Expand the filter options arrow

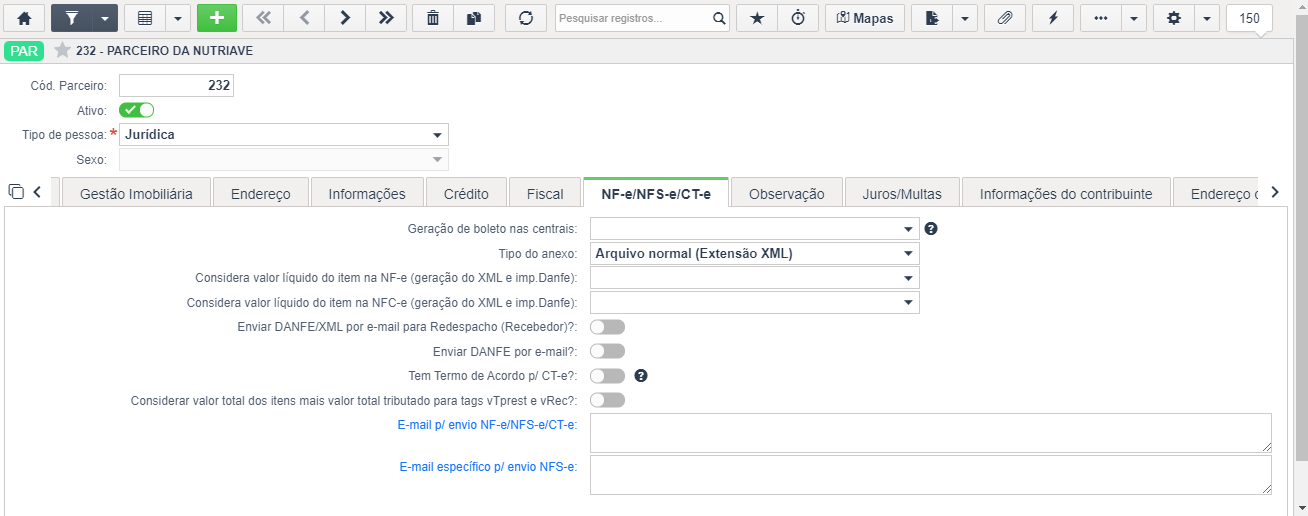tap(105, 18)
